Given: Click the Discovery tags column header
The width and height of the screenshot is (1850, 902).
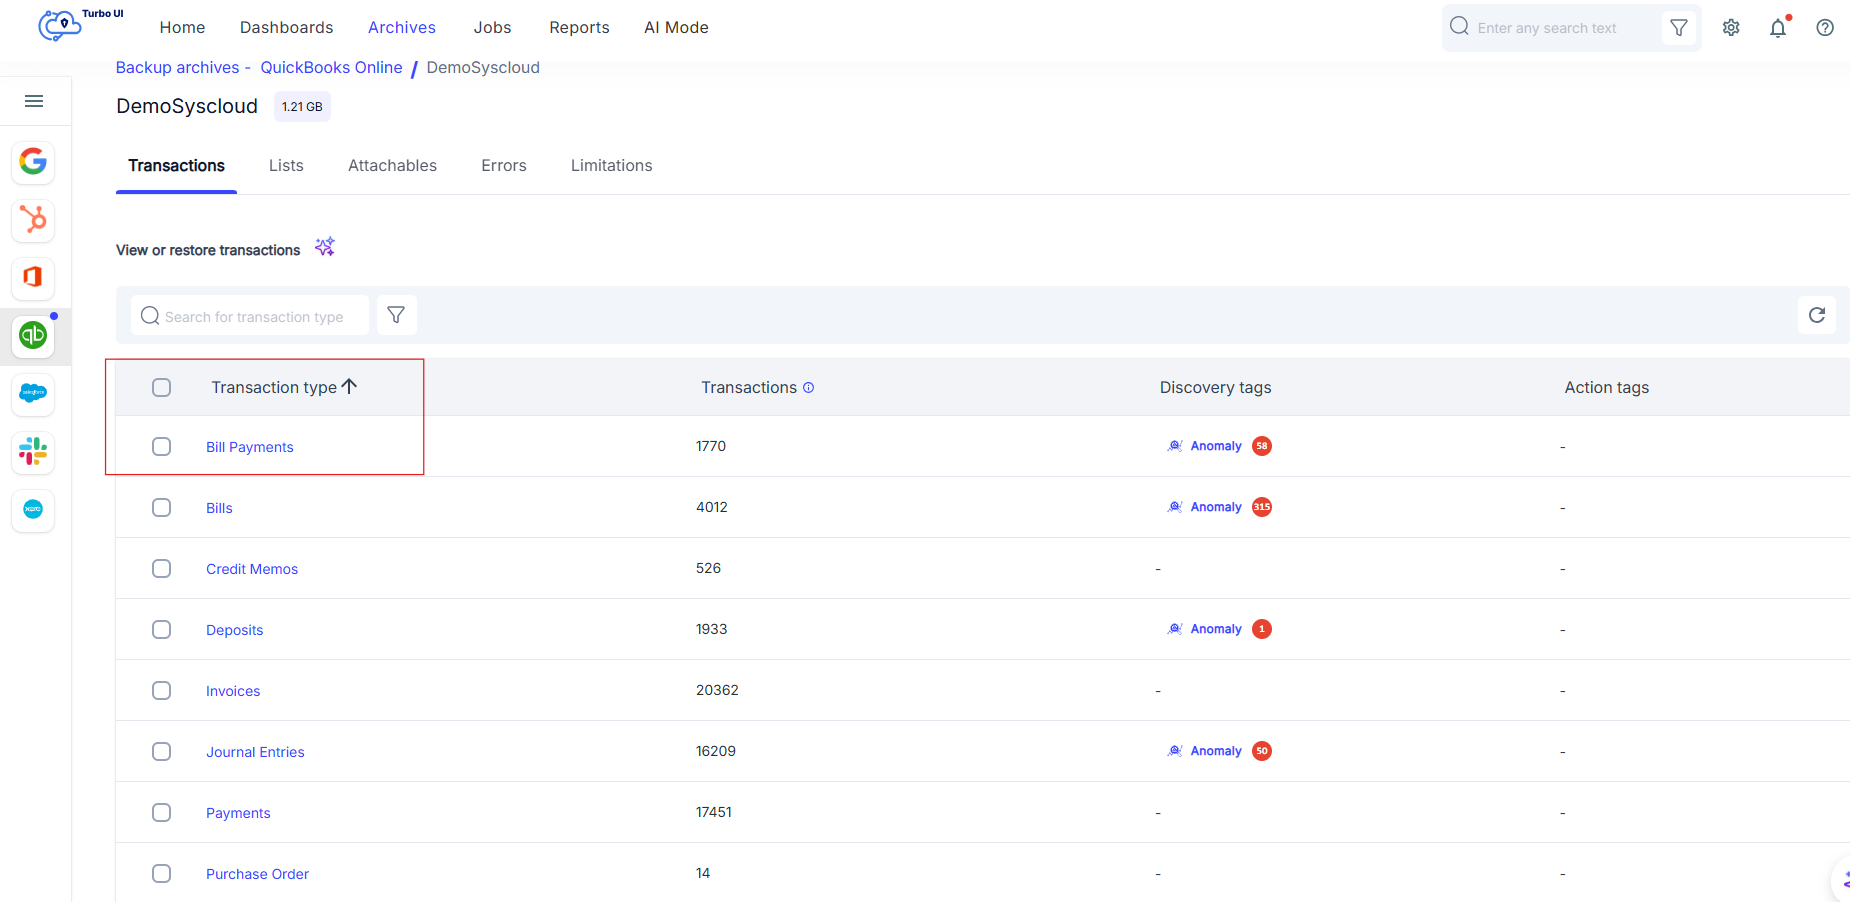Looking at the screenshot, I should [x=1216, y=387].
